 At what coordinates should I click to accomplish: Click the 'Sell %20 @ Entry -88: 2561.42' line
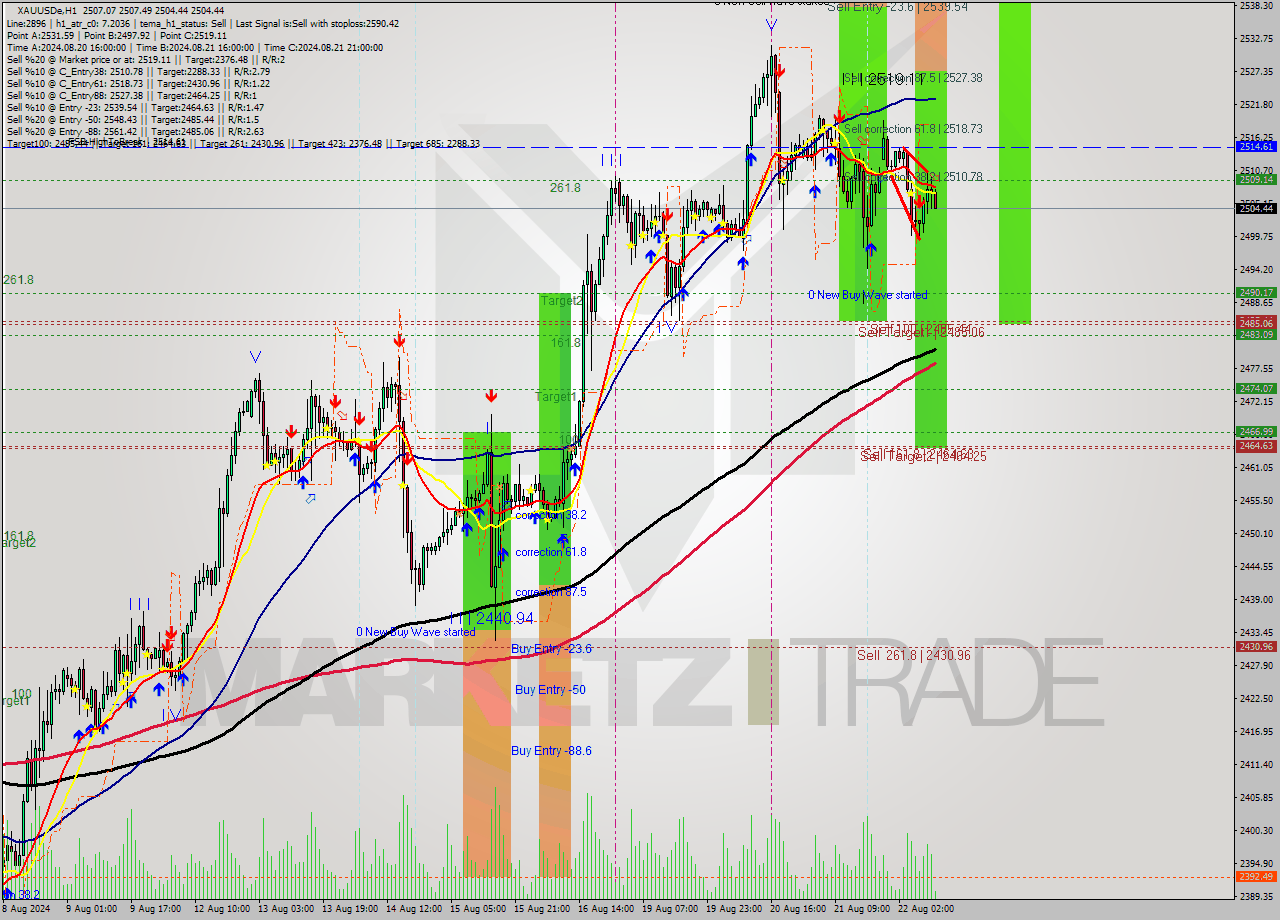coord(135,131)
